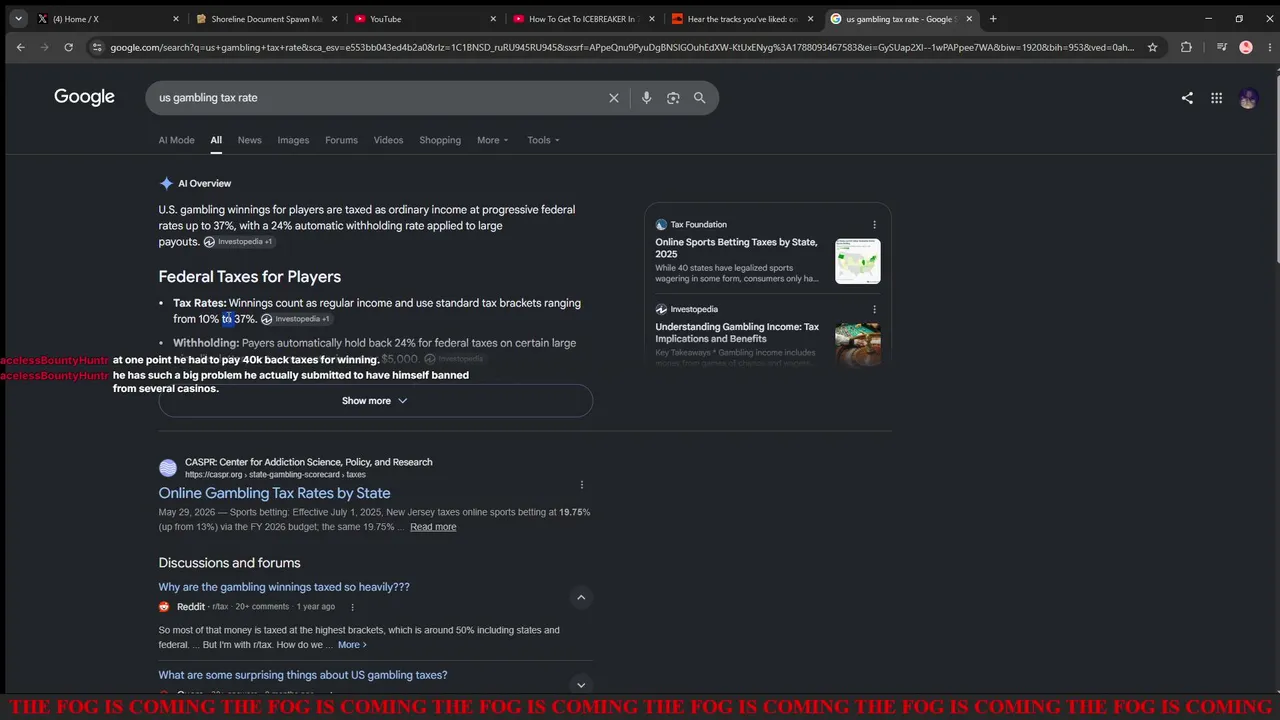Open 'Why are the gambling winnings taxed so heavily???'
Screen dimensions: 1280x720
click(284, 587)
